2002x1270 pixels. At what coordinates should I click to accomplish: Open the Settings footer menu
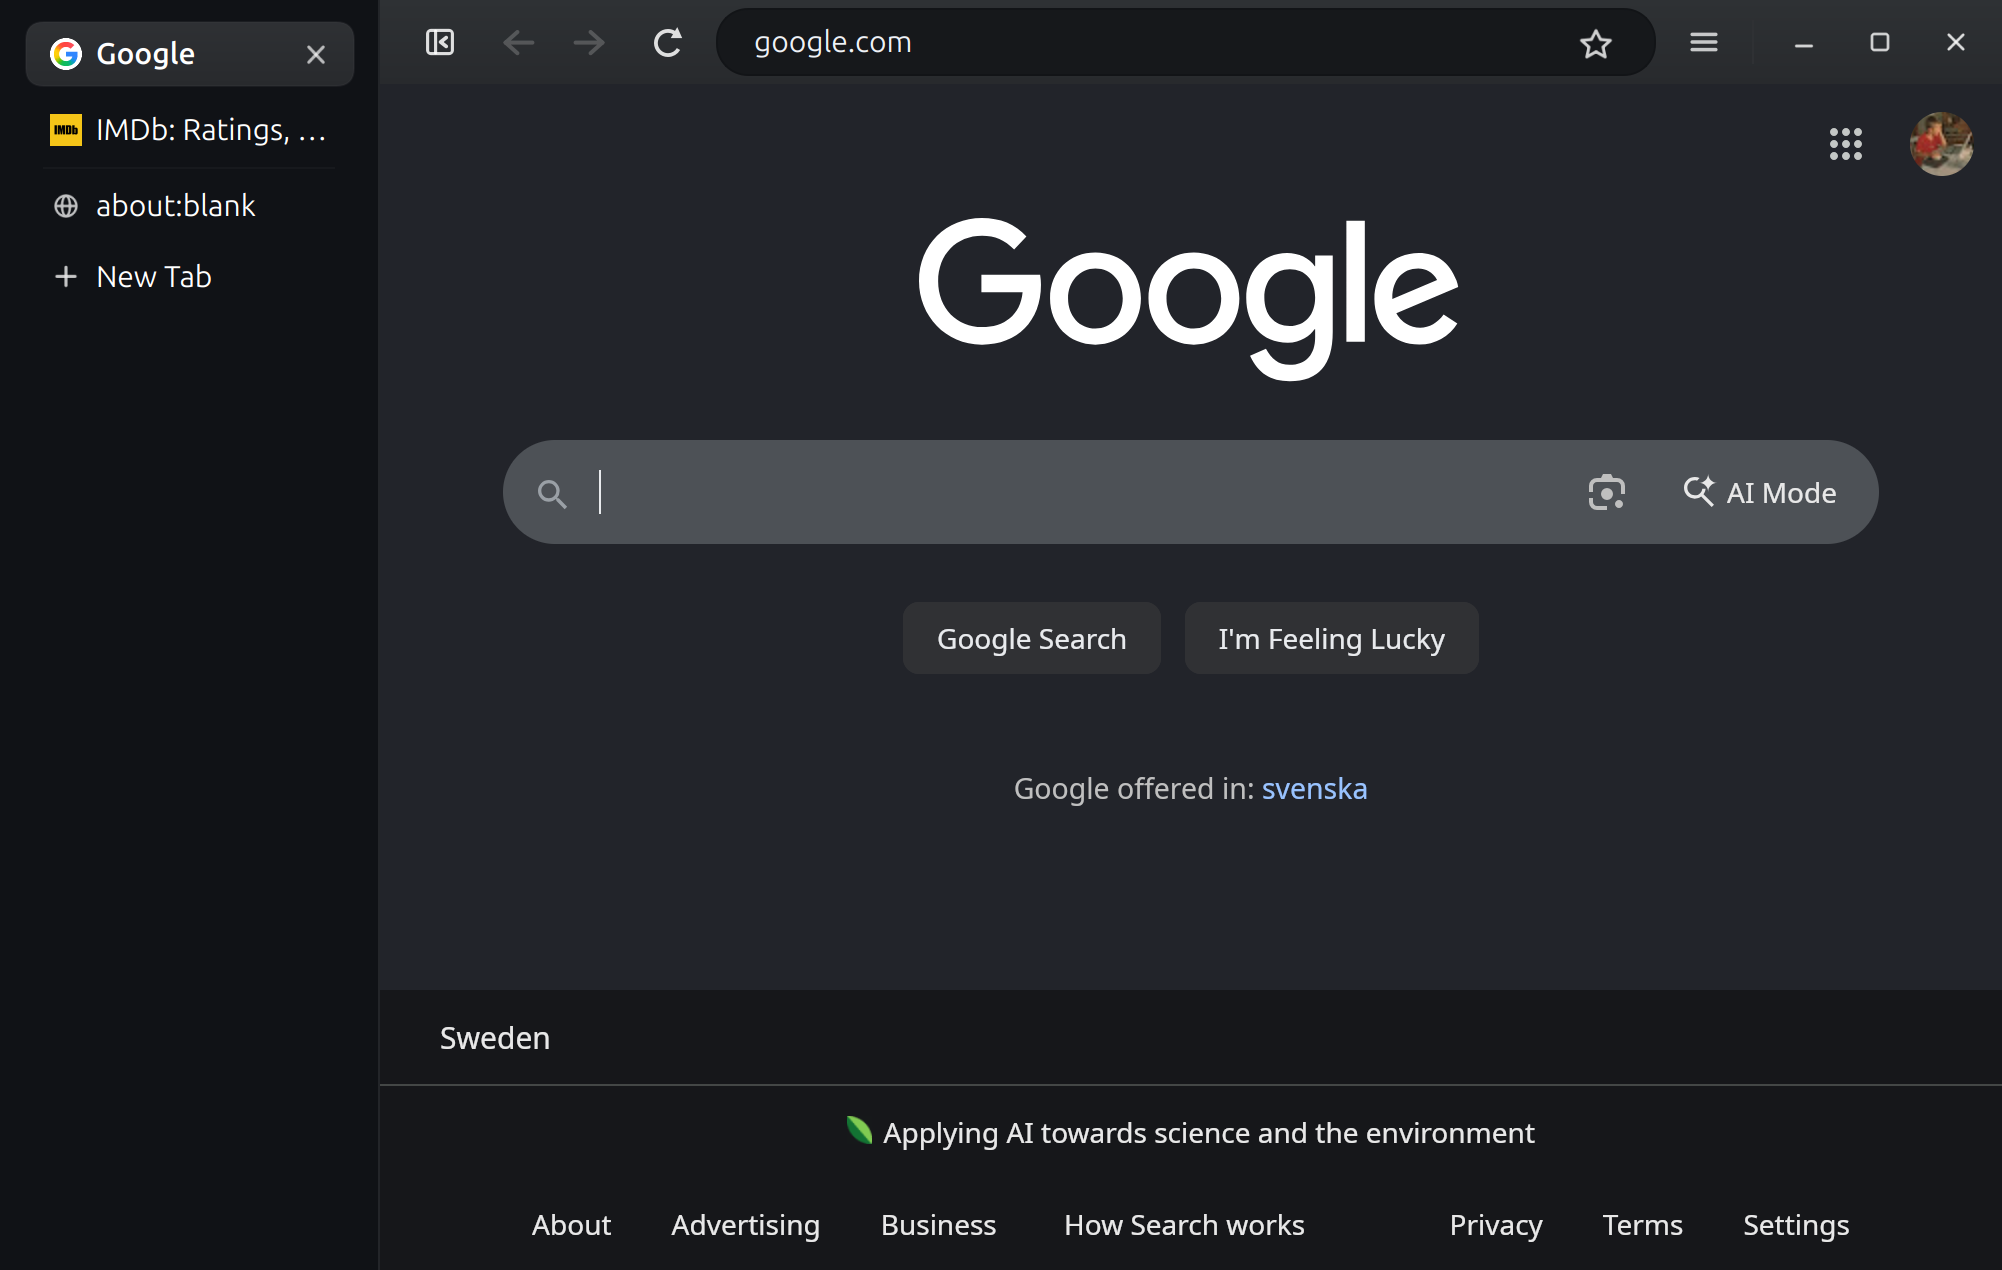pyautogui.click(x=1796, y=1225)
